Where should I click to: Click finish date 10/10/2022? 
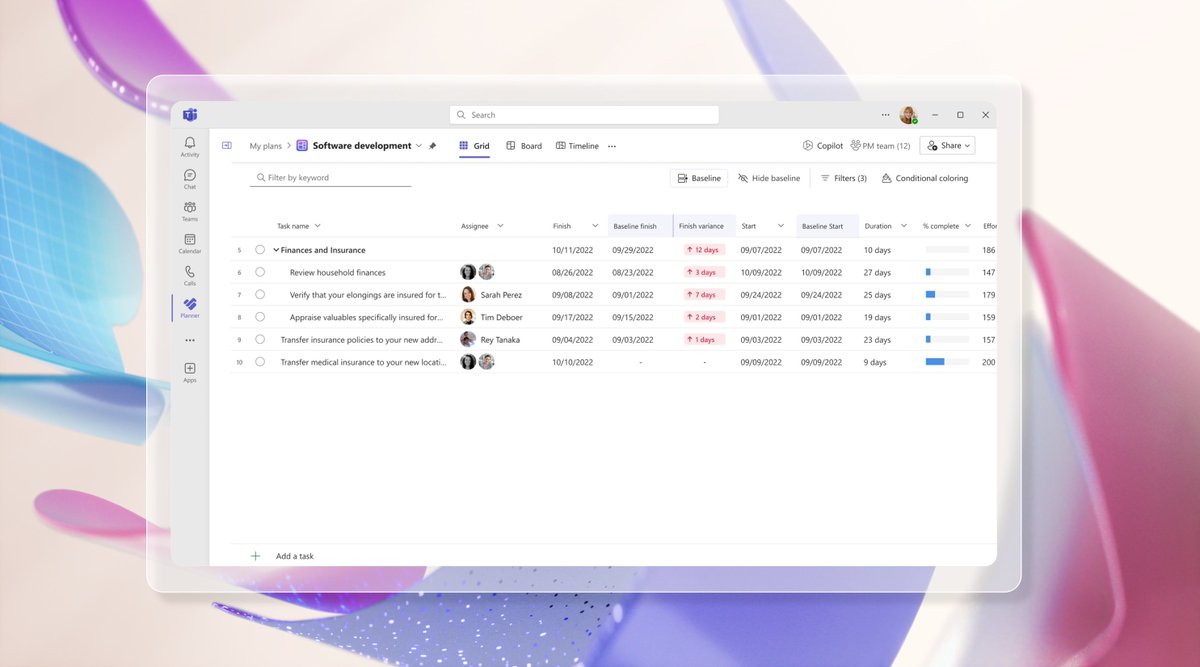572,362
